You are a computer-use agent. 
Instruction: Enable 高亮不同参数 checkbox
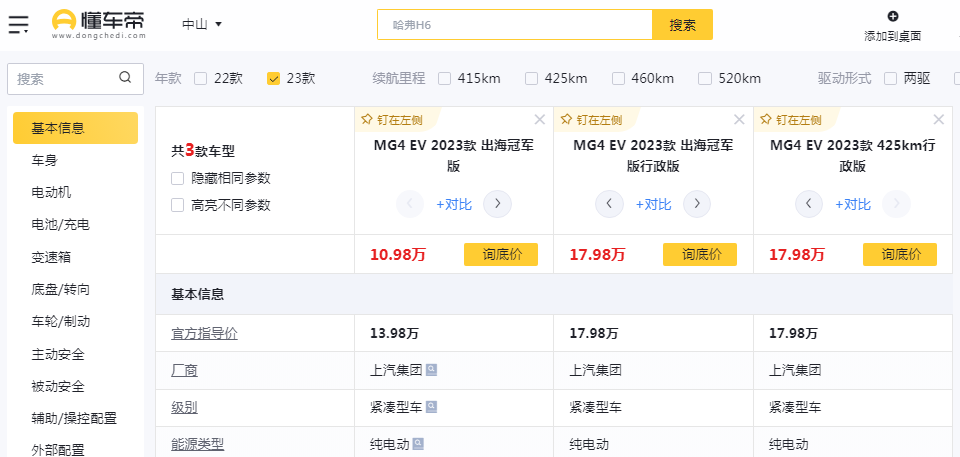[178, 205]
